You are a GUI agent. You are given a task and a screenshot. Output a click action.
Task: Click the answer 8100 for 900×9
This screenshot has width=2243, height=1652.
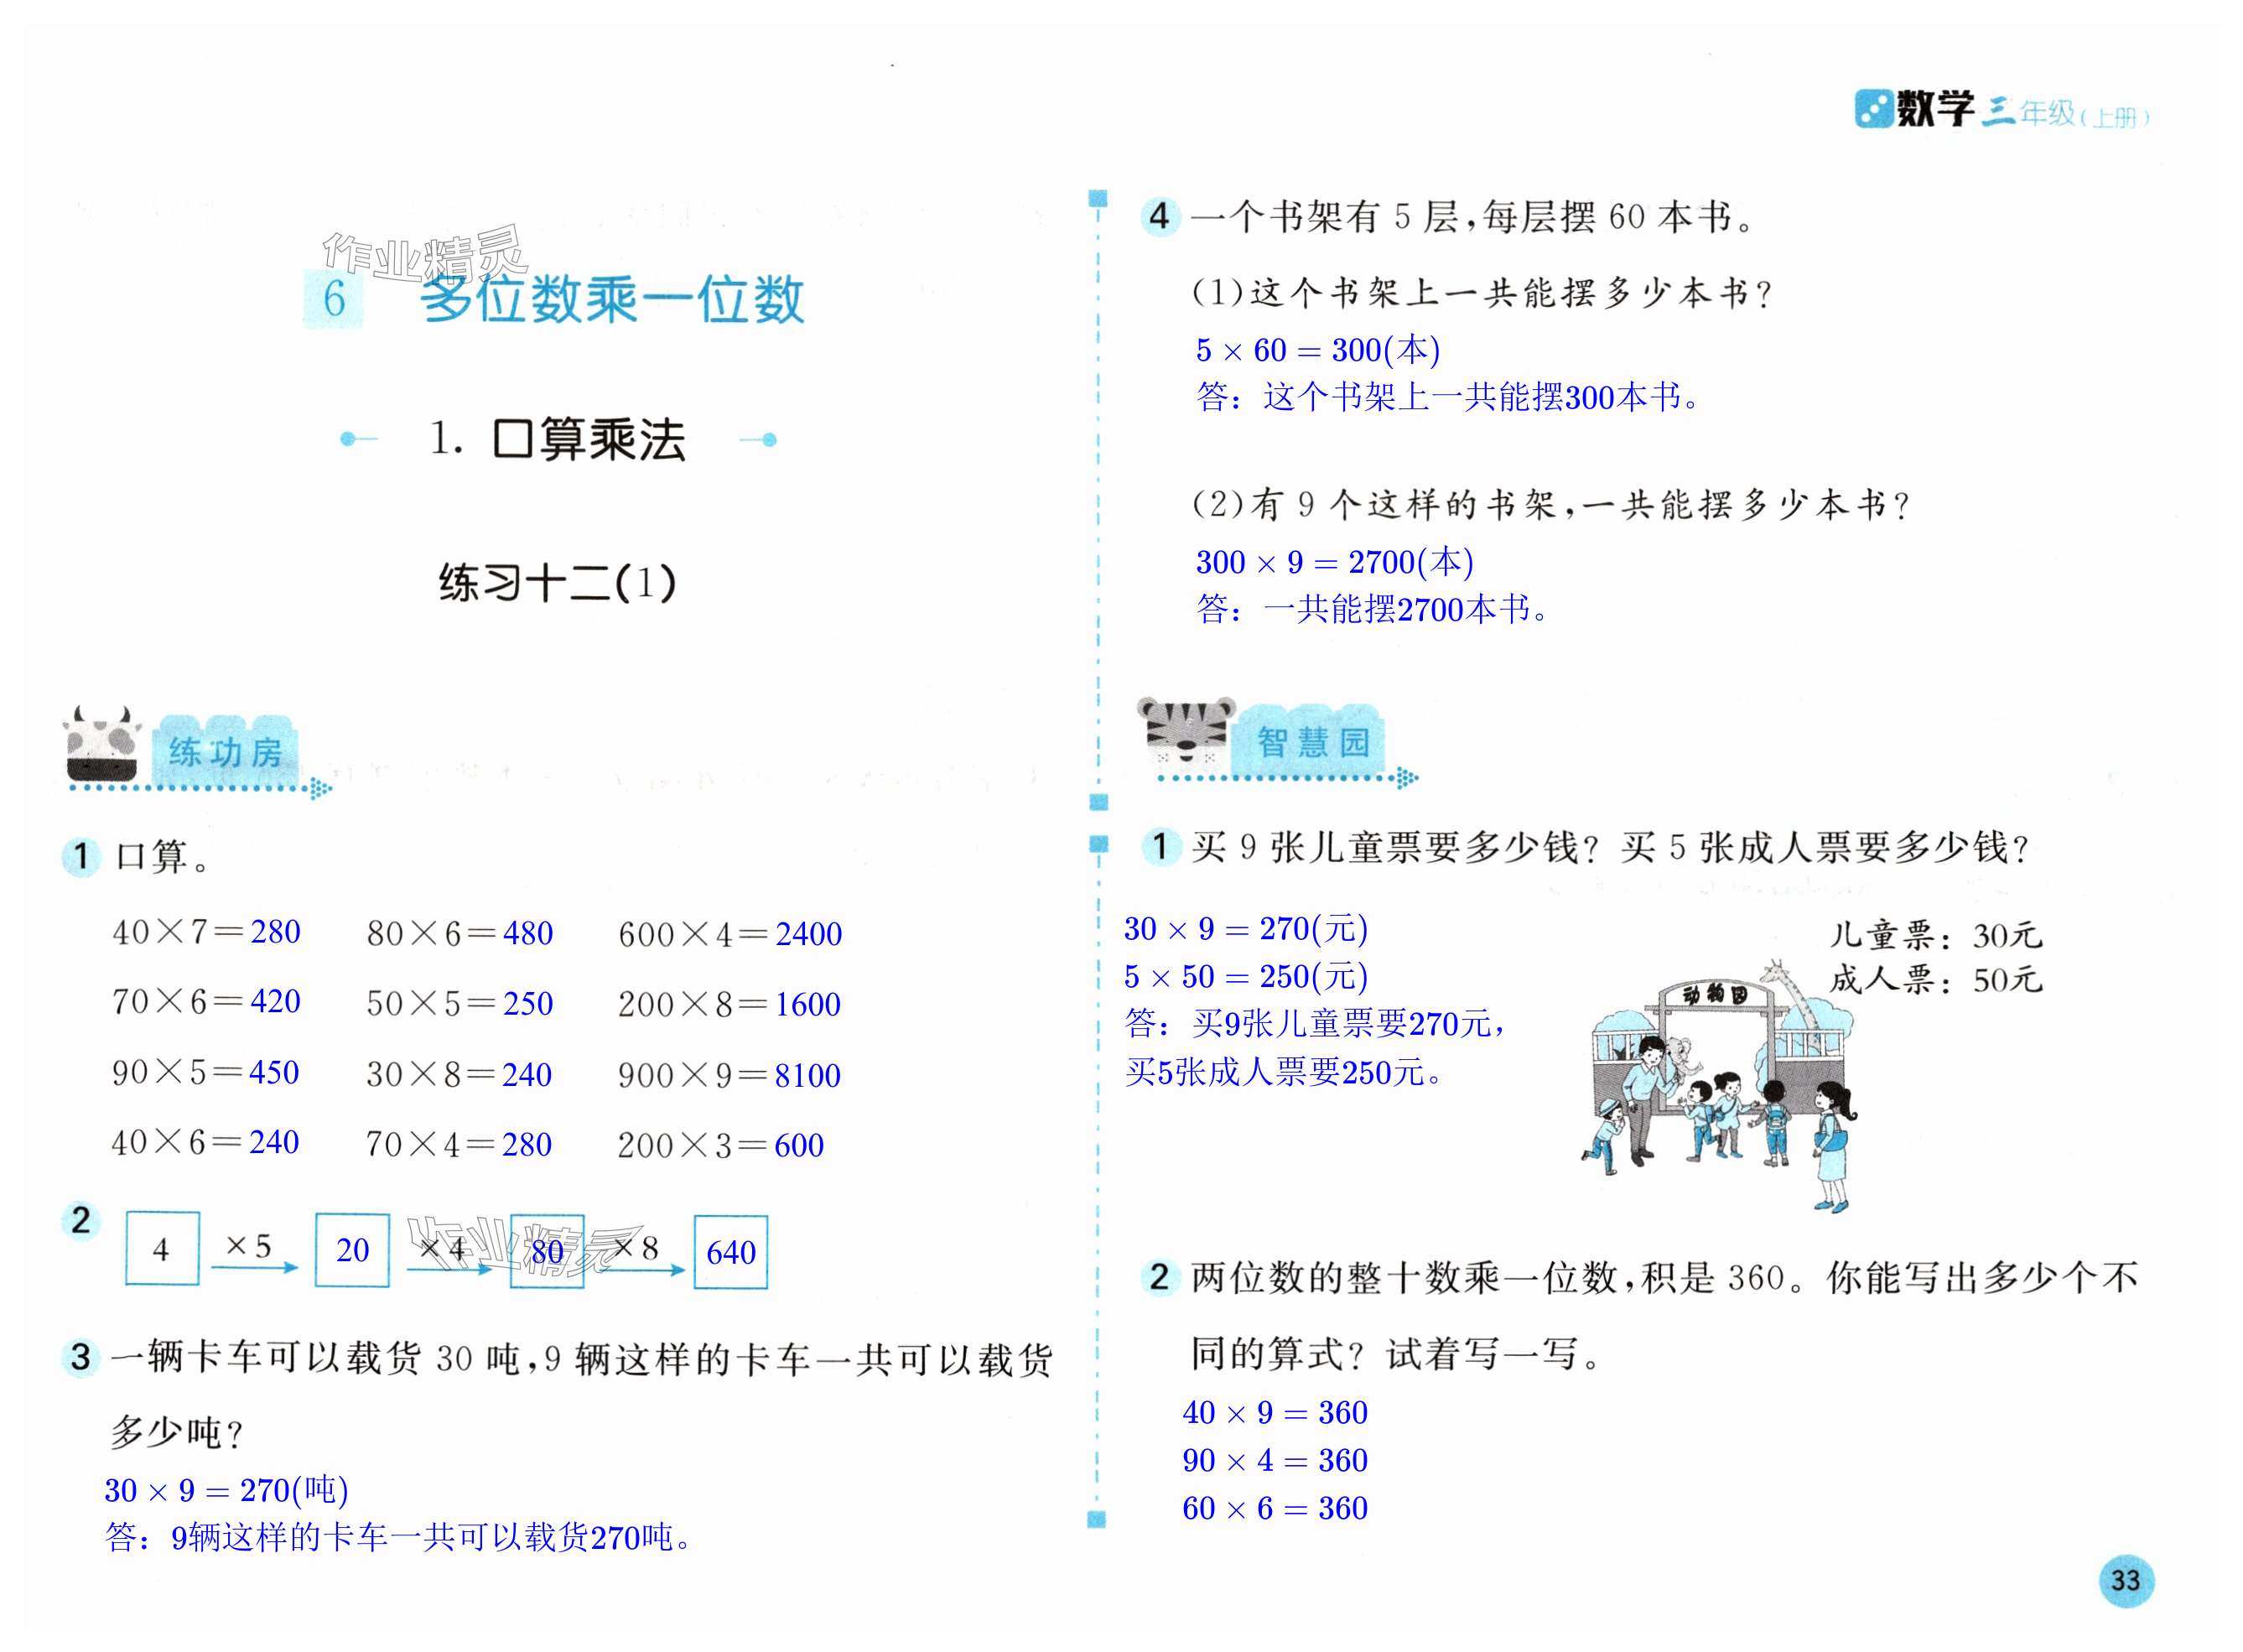[x=807, y=1075]
